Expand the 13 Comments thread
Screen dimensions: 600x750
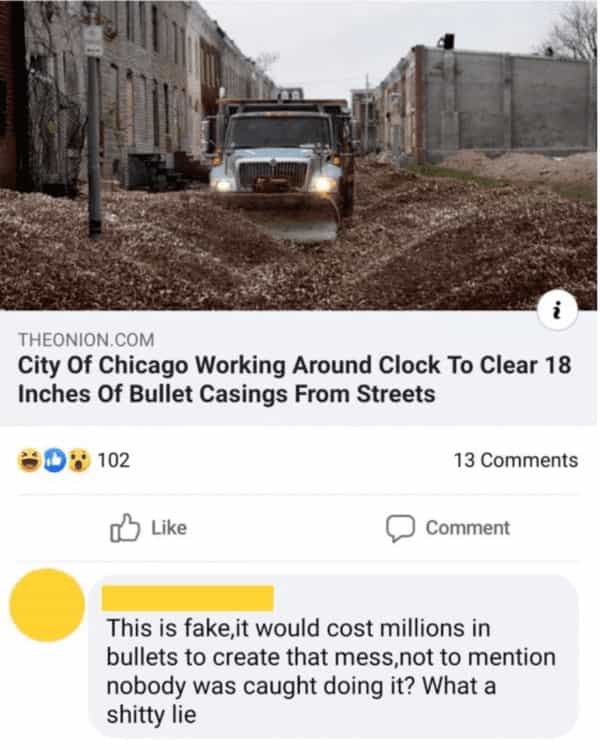(x=516, y=460)
